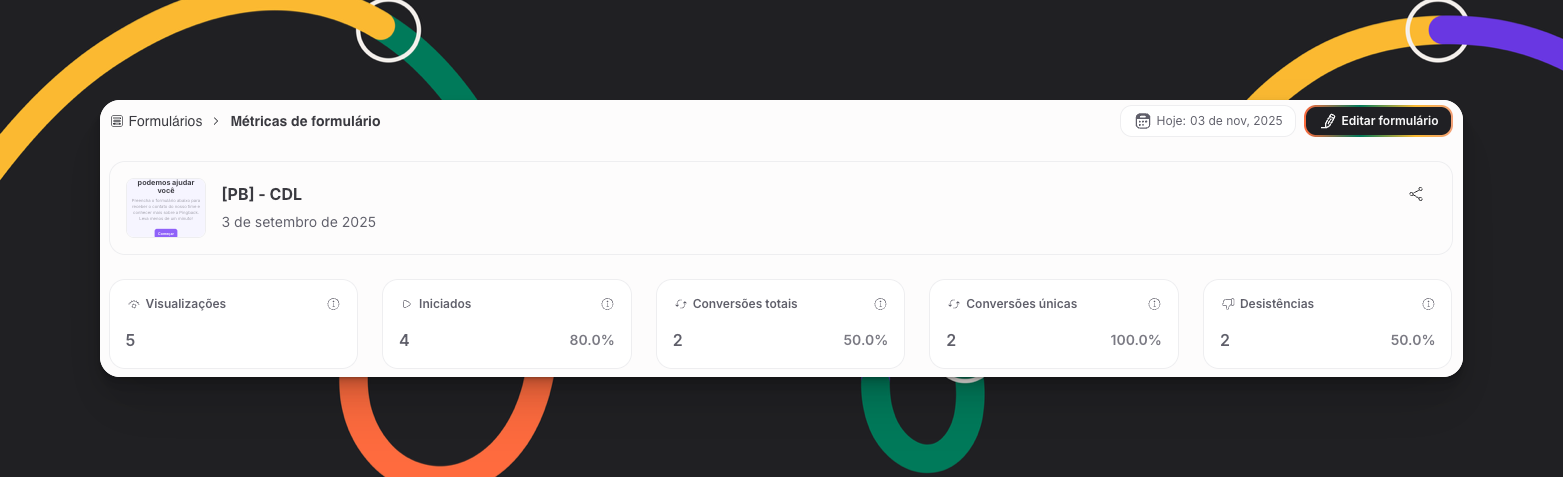Image resolution: width=1563 pixels, height=477 pixels.
Task: Click the Conversões únicas cycle icon
Action: pyautogui.click(x=954, y=304)
